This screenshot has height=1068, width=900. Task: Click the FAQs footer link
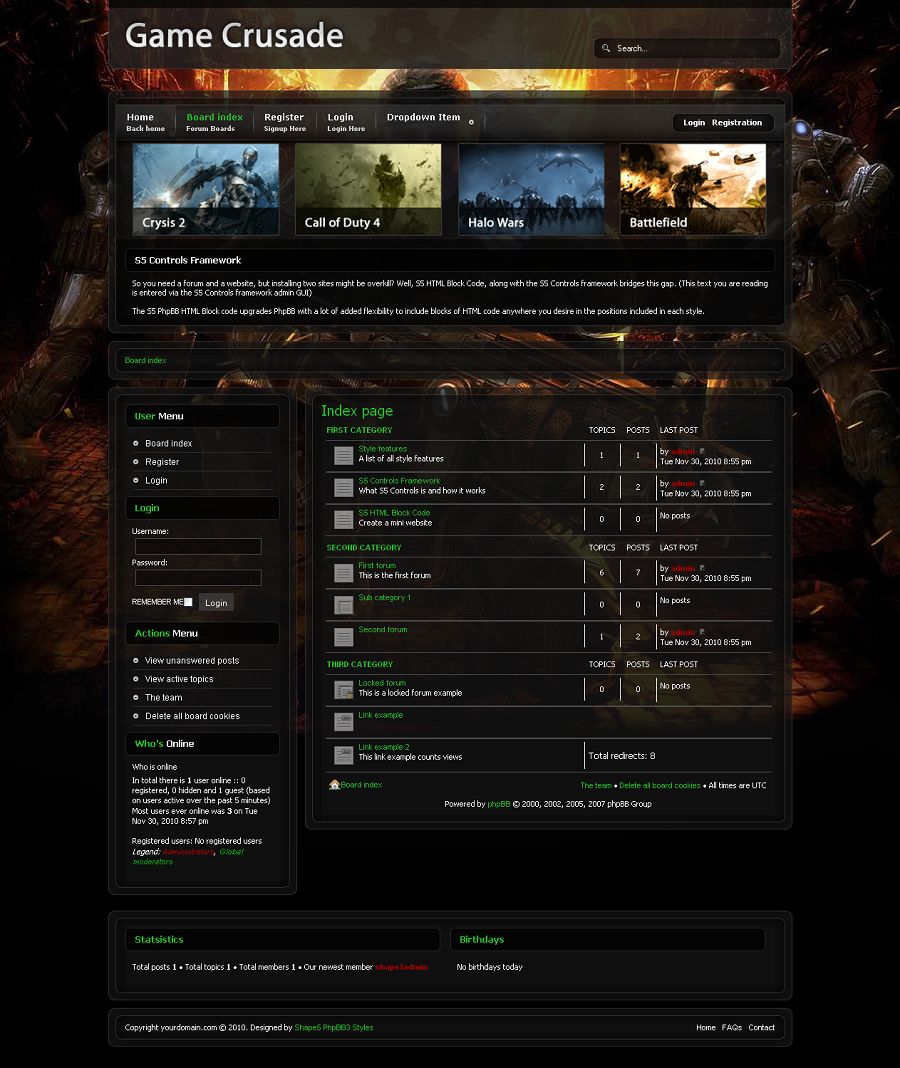click(732, 1028)
